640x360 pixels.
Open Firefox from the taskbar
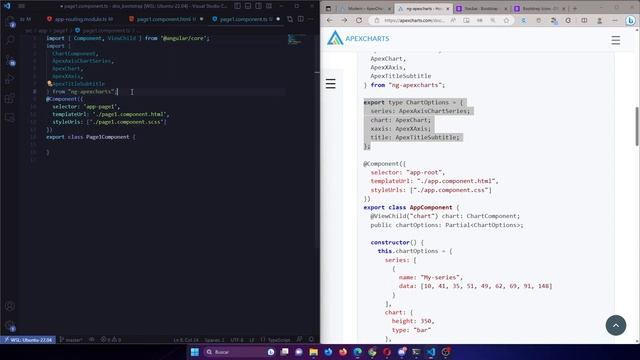coord(343,352)
